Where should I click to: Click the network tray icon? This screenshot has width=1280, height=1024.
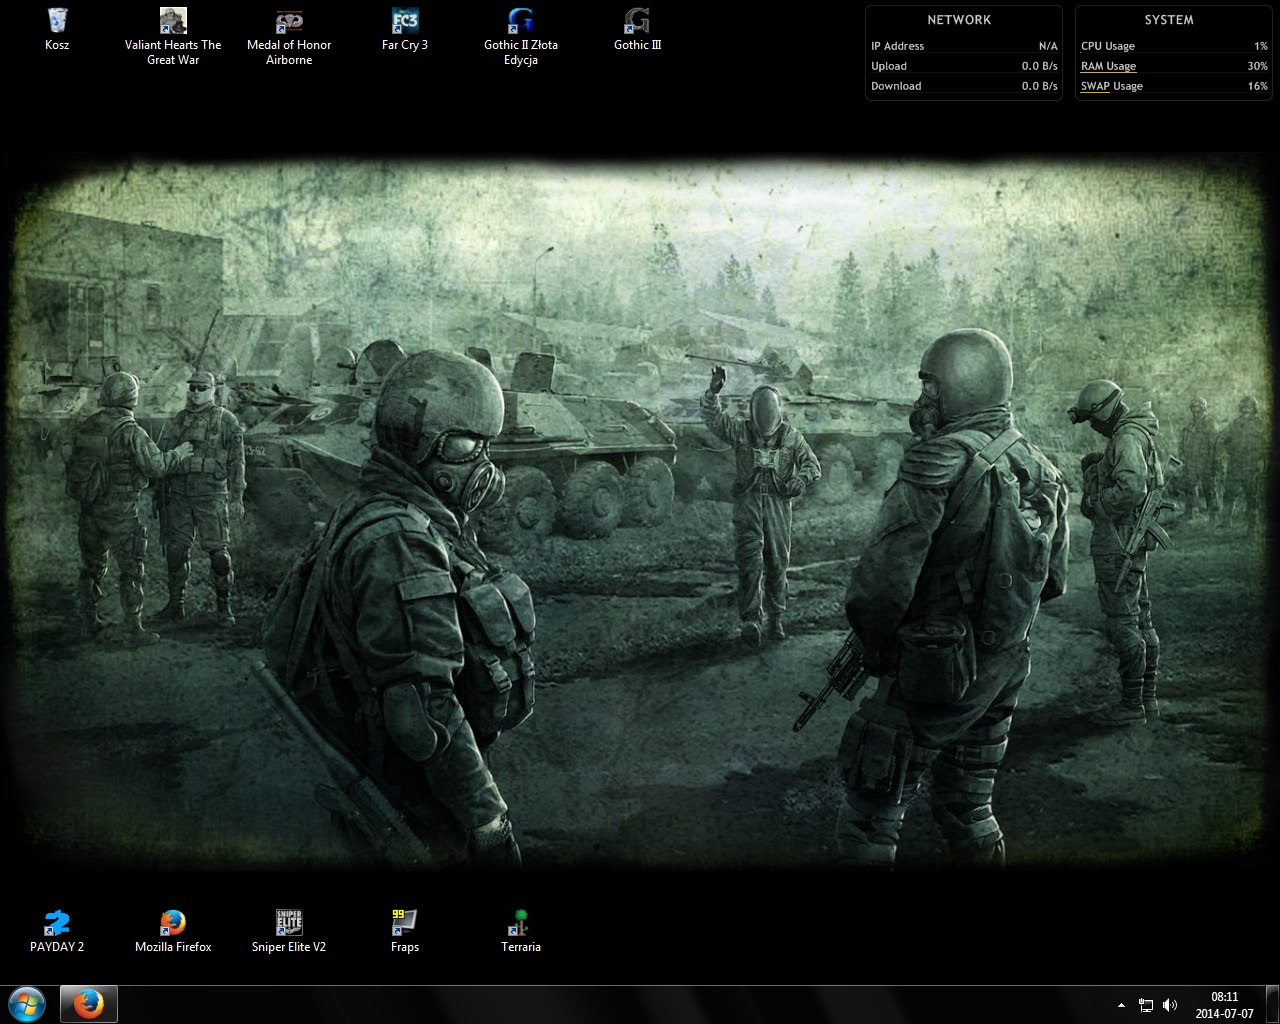(x=1146, y=1005)
